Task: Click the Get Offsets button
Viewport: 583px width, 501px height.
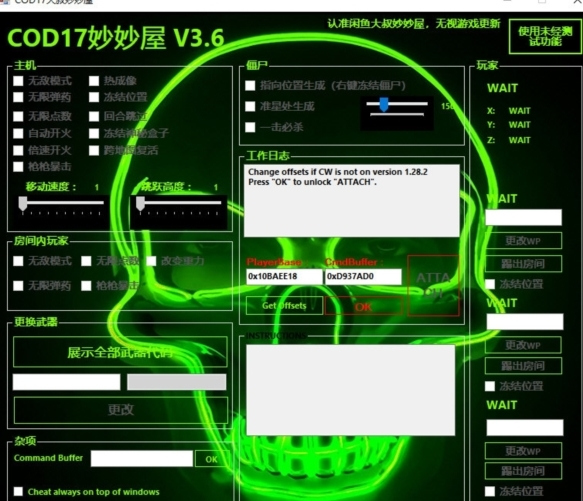Action: click(x=284, y=306)
